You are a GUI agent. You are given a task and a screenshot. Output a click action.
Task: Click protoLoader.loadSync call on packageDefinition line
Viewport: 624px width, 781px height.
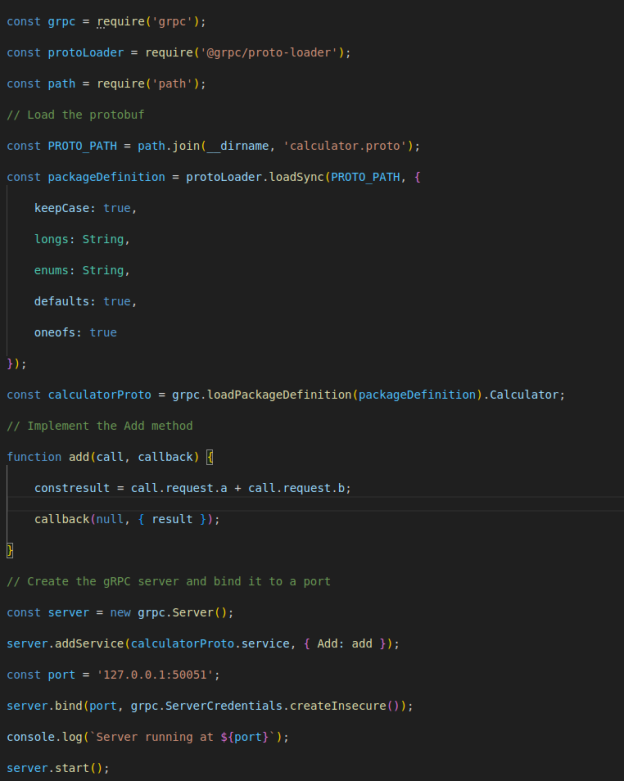point(254,177)
